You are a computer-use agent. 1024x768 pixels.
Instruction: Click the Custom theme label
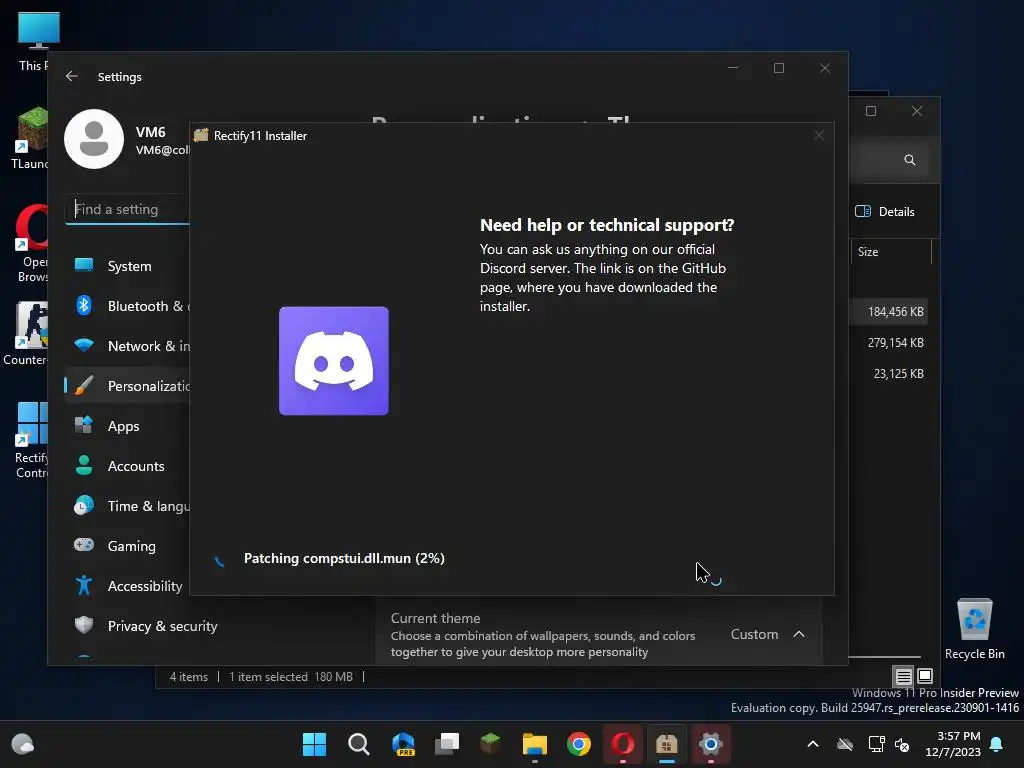pos(754,634)
